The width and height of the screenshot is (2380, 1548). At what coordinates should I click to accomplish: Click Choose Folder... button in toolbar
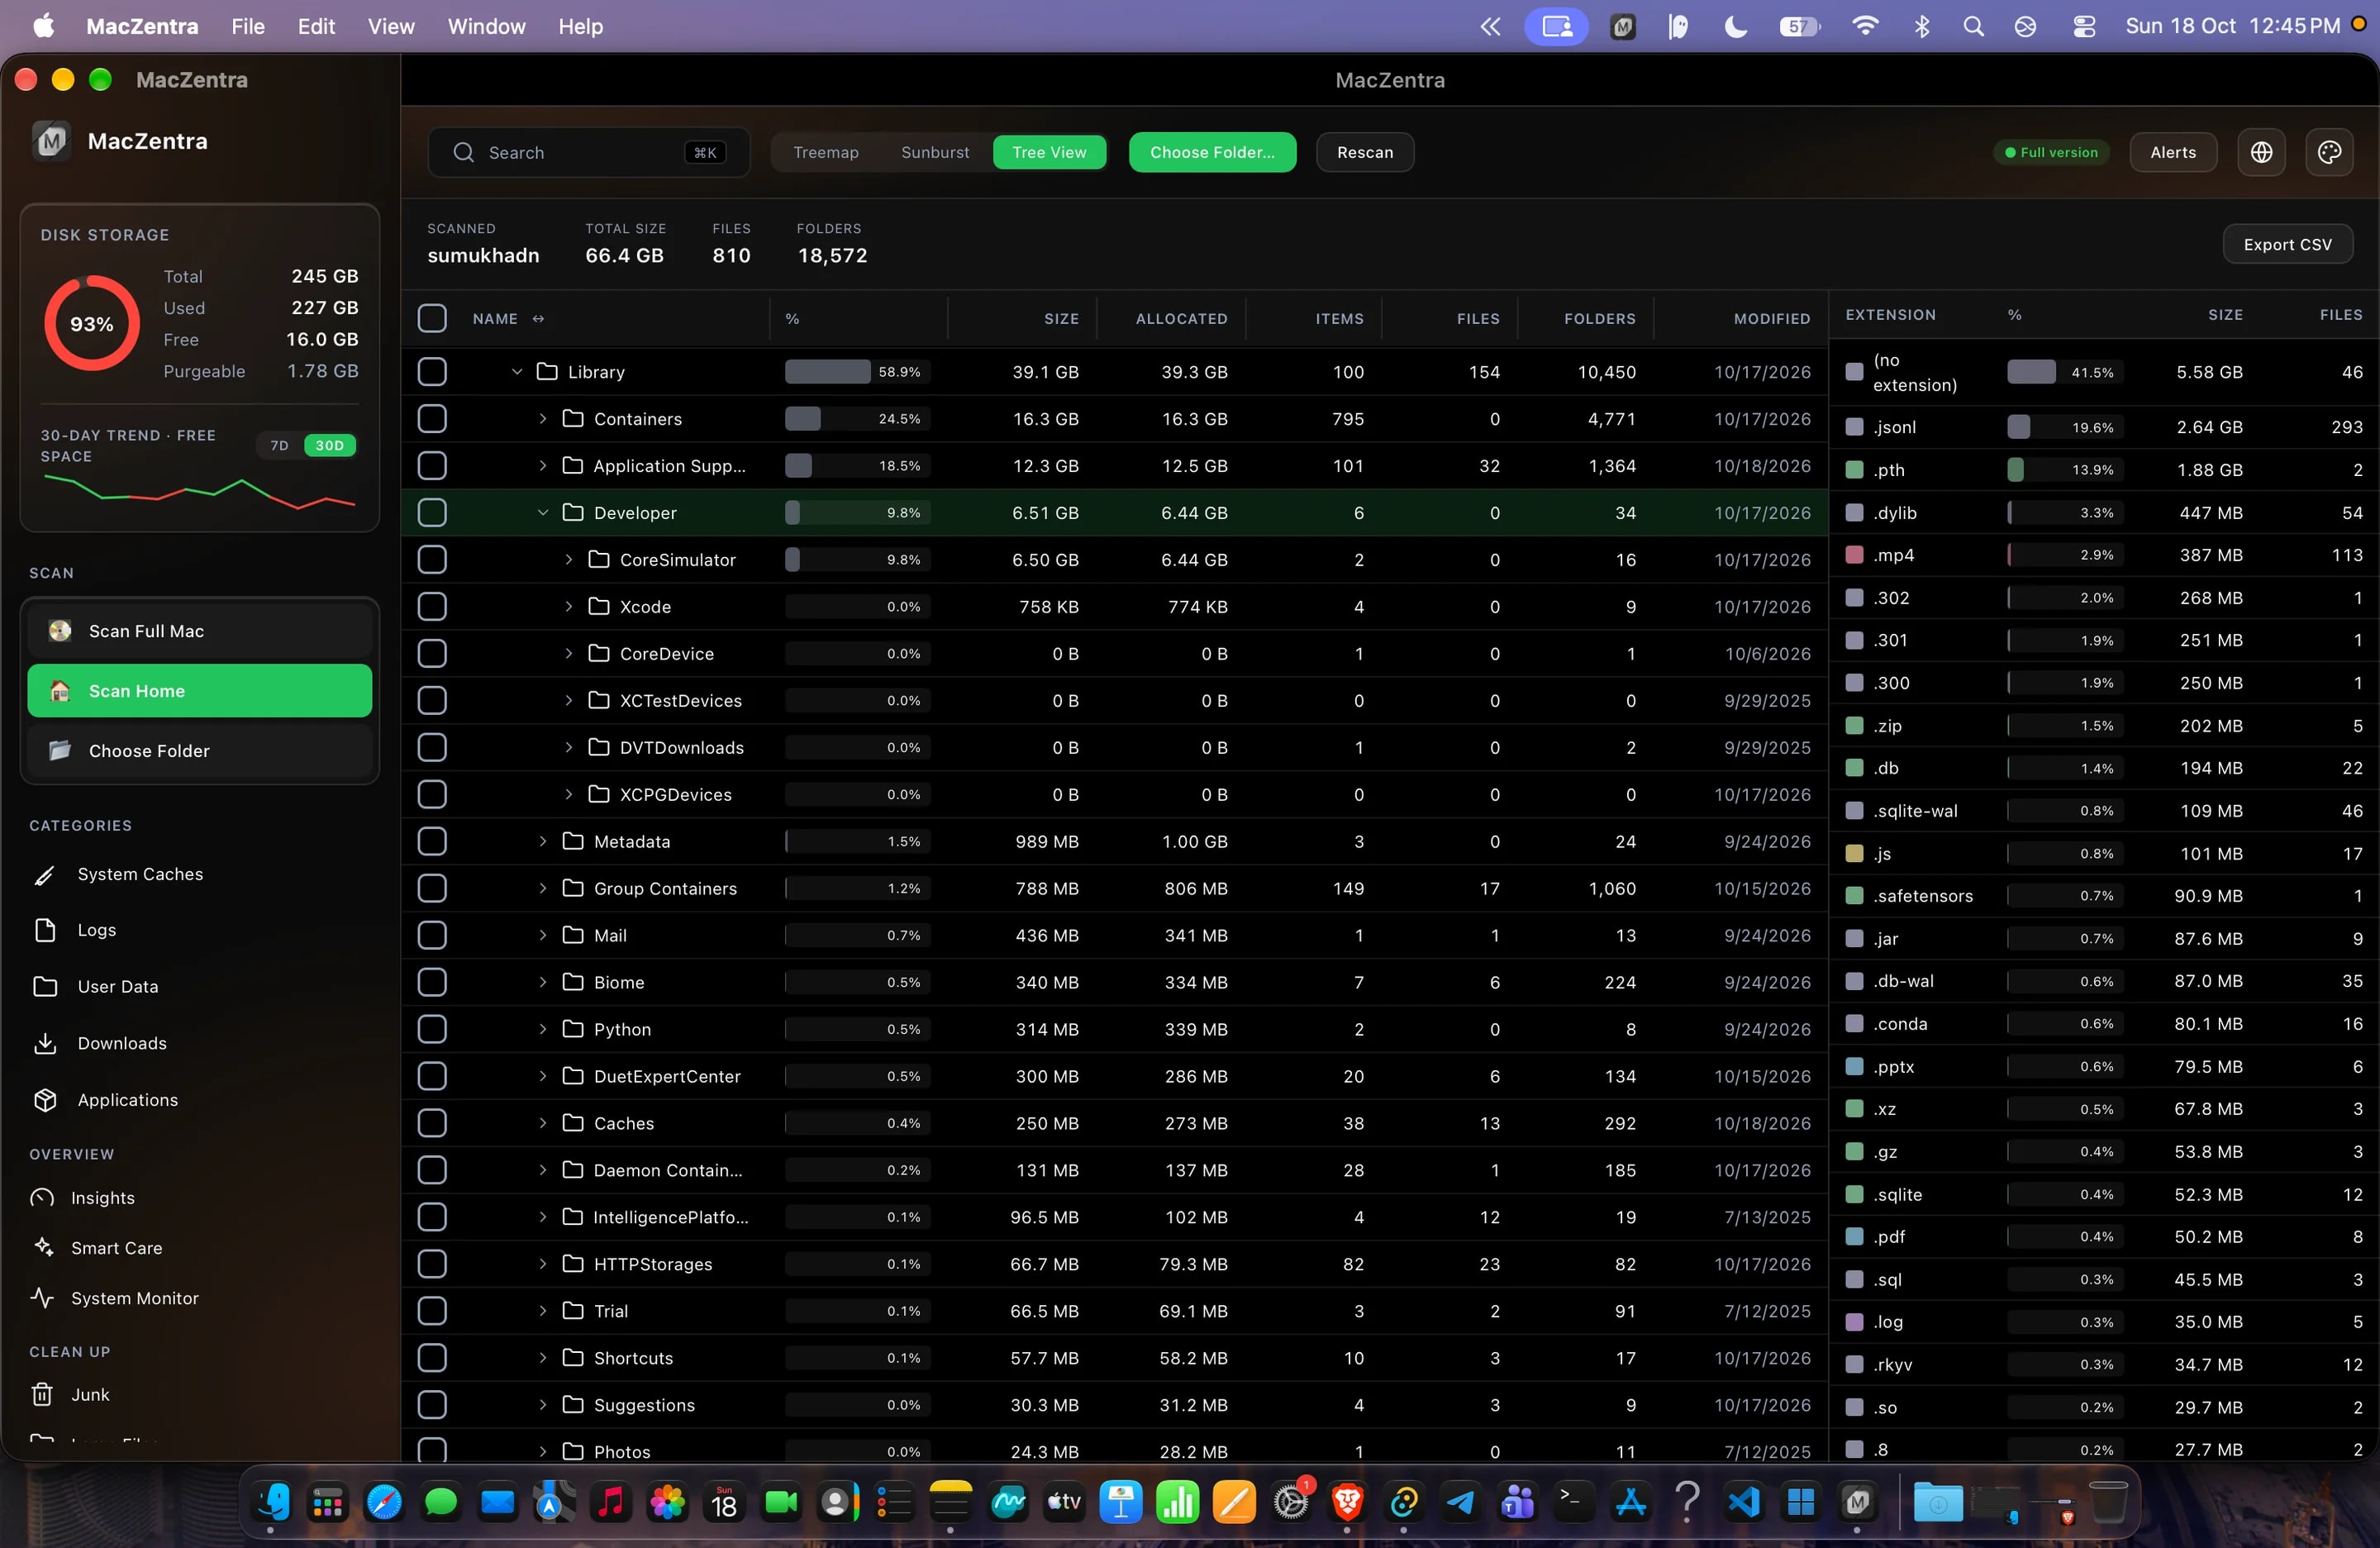[1212, 152]
